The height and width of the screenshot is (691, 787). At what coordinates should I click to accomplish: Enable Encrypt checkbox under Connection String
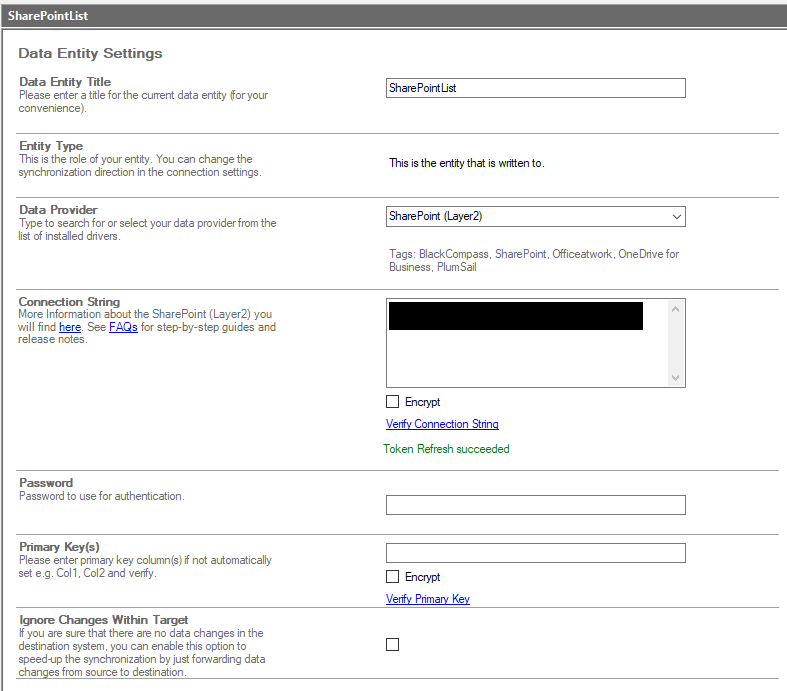click(x=393, y=402)
